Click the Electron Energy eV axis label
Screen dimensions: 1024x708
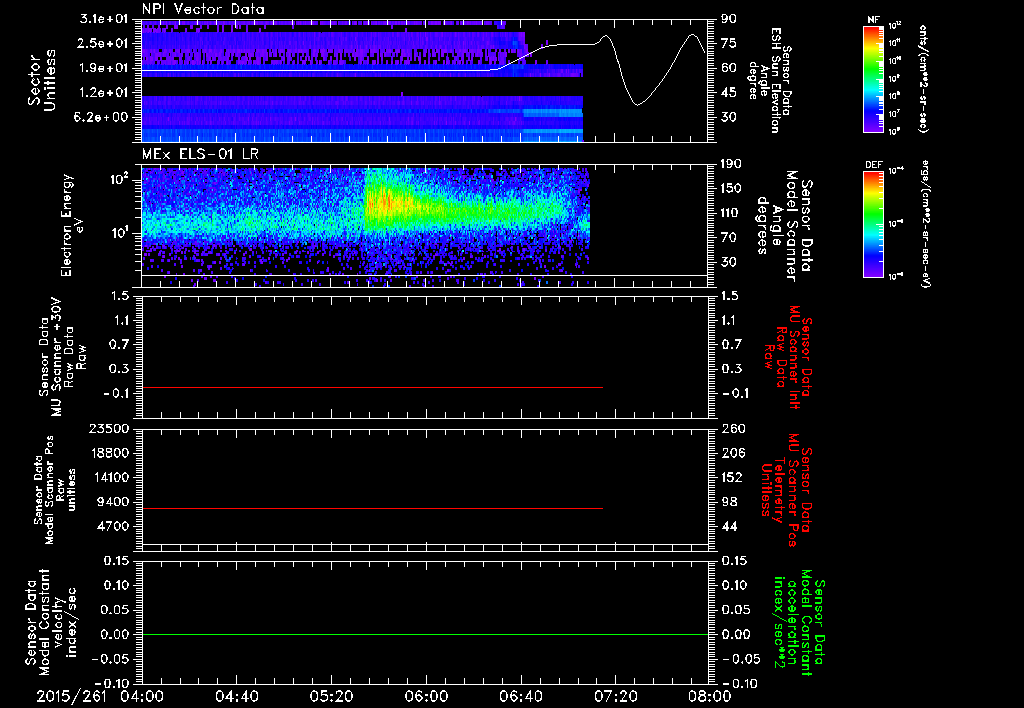(x=72, y=225)
